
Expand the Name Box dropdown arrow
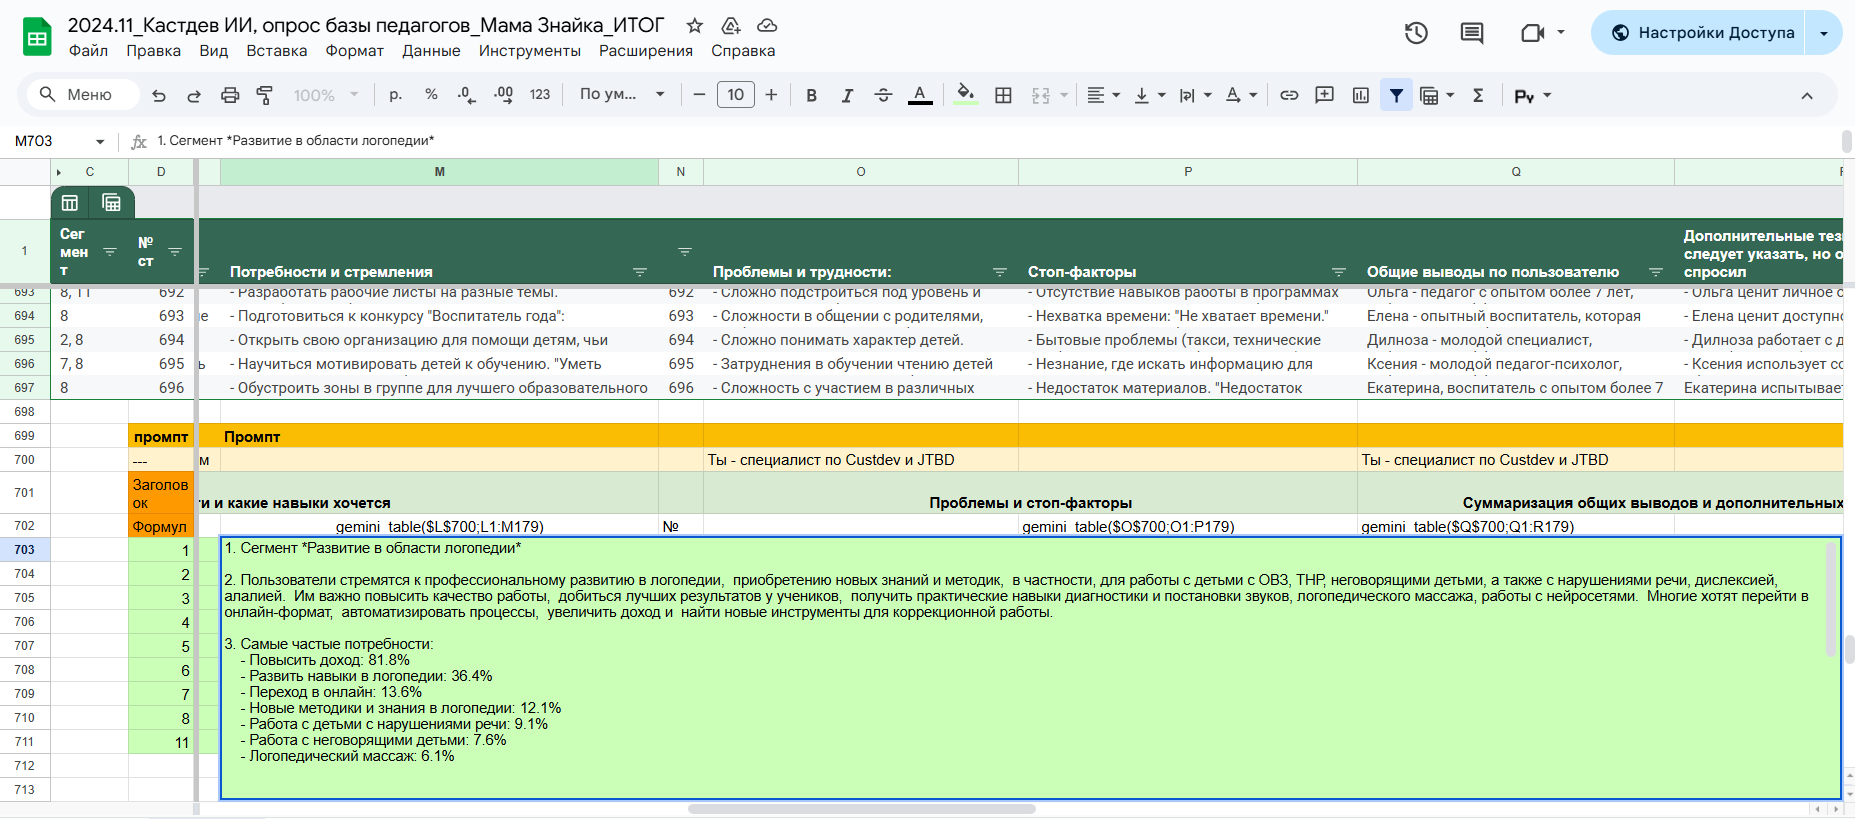click(x=100, y=142)
